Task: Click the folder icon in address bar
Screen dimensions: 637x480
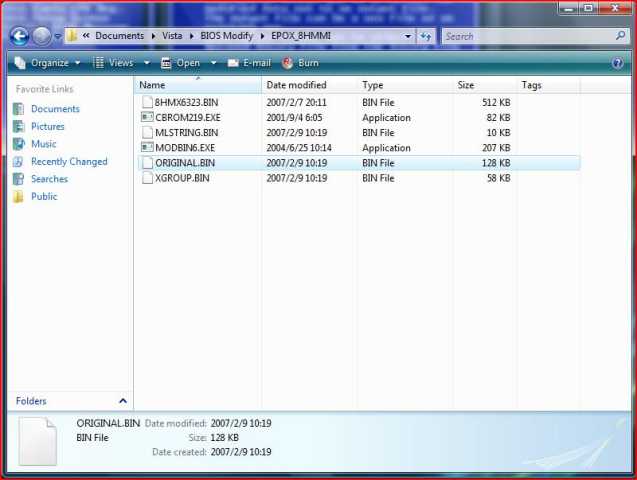Action: 72,36
